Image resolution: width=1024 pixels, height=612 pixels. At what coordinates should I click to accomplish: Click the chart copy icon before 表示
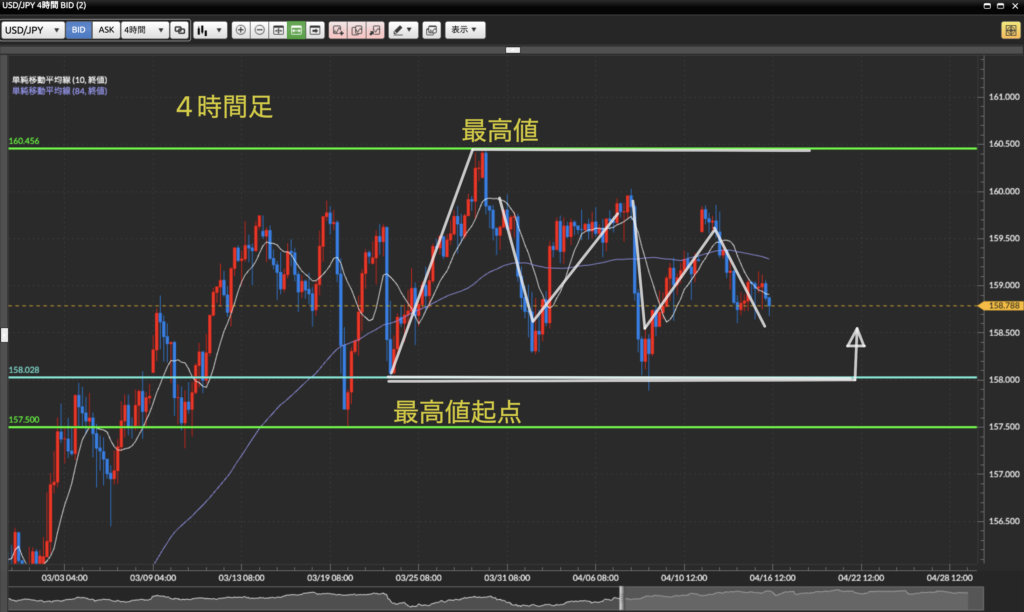coord(431,30)
